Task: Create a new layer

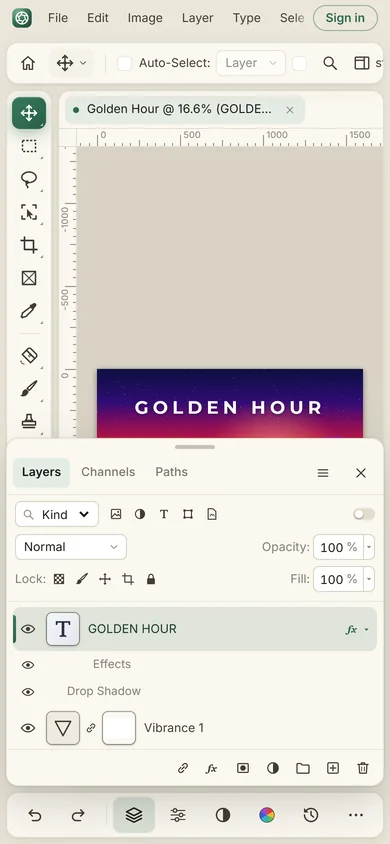Action: click(x=333, y=768)
